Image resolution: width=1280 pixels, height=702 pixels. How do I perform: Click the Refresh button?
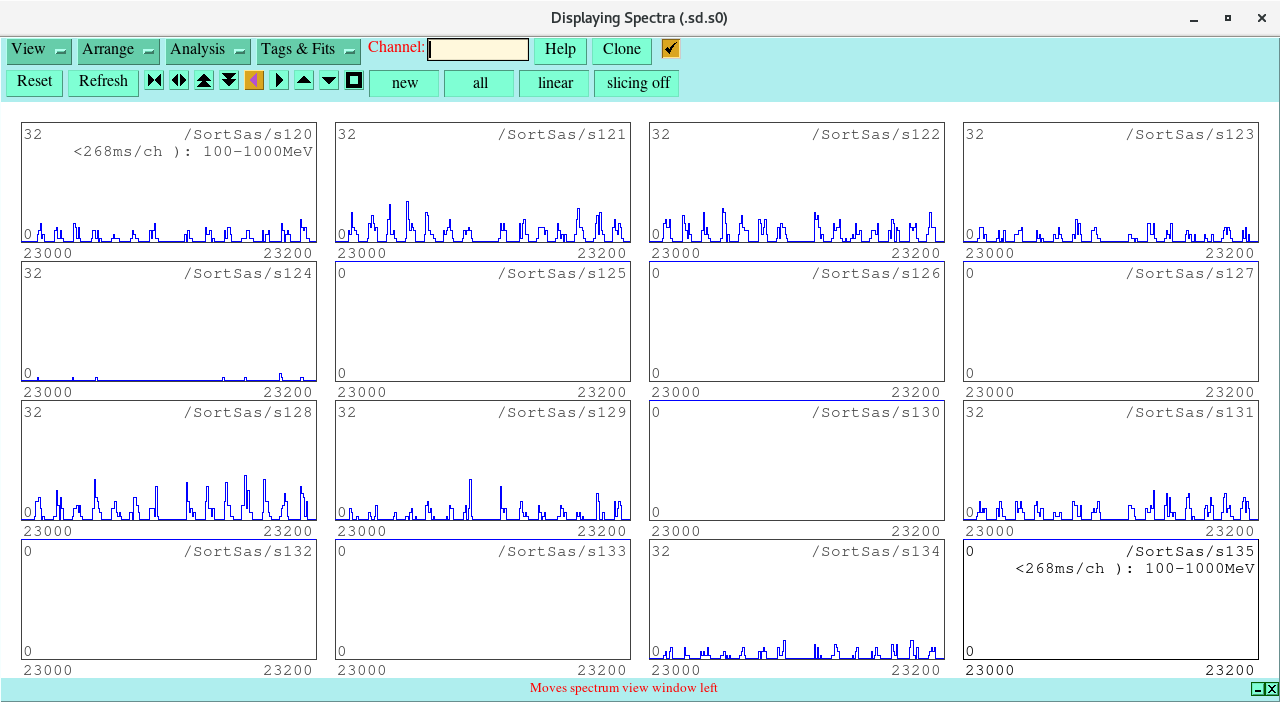click(x=103, y=82)
